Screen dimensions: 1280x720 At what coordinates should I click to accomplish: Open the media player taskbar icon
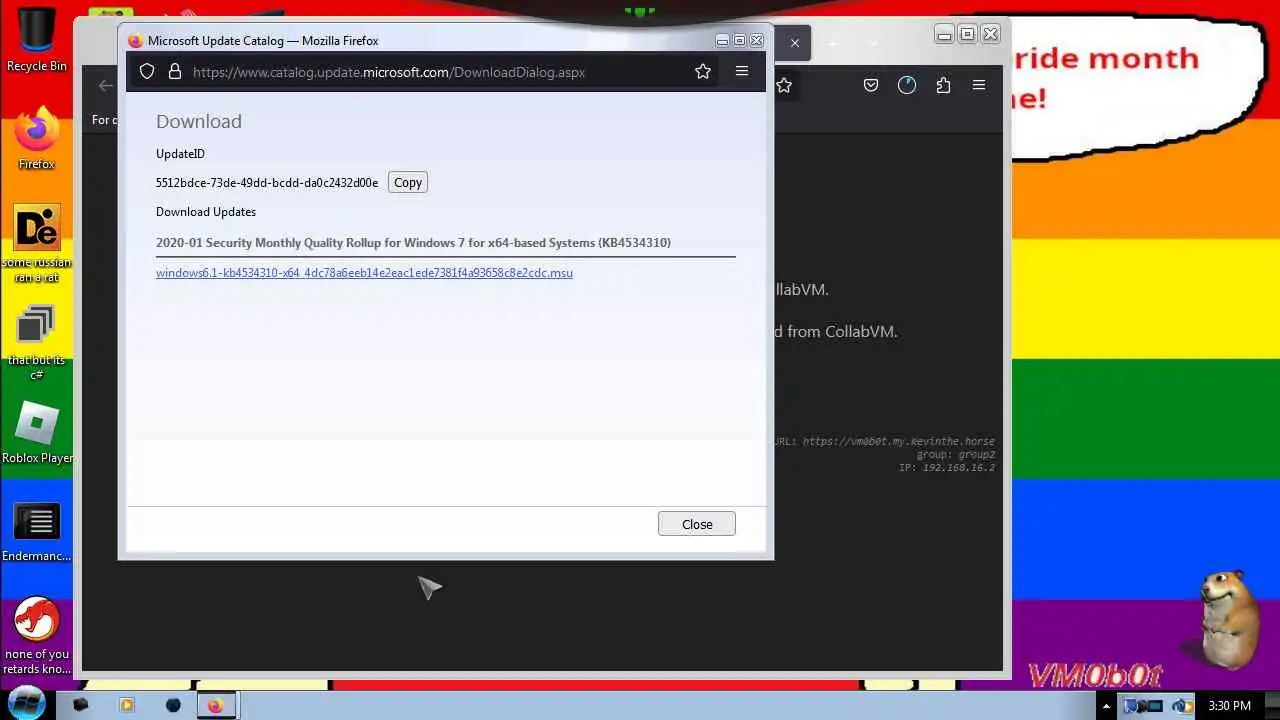[x=126, y=705]
